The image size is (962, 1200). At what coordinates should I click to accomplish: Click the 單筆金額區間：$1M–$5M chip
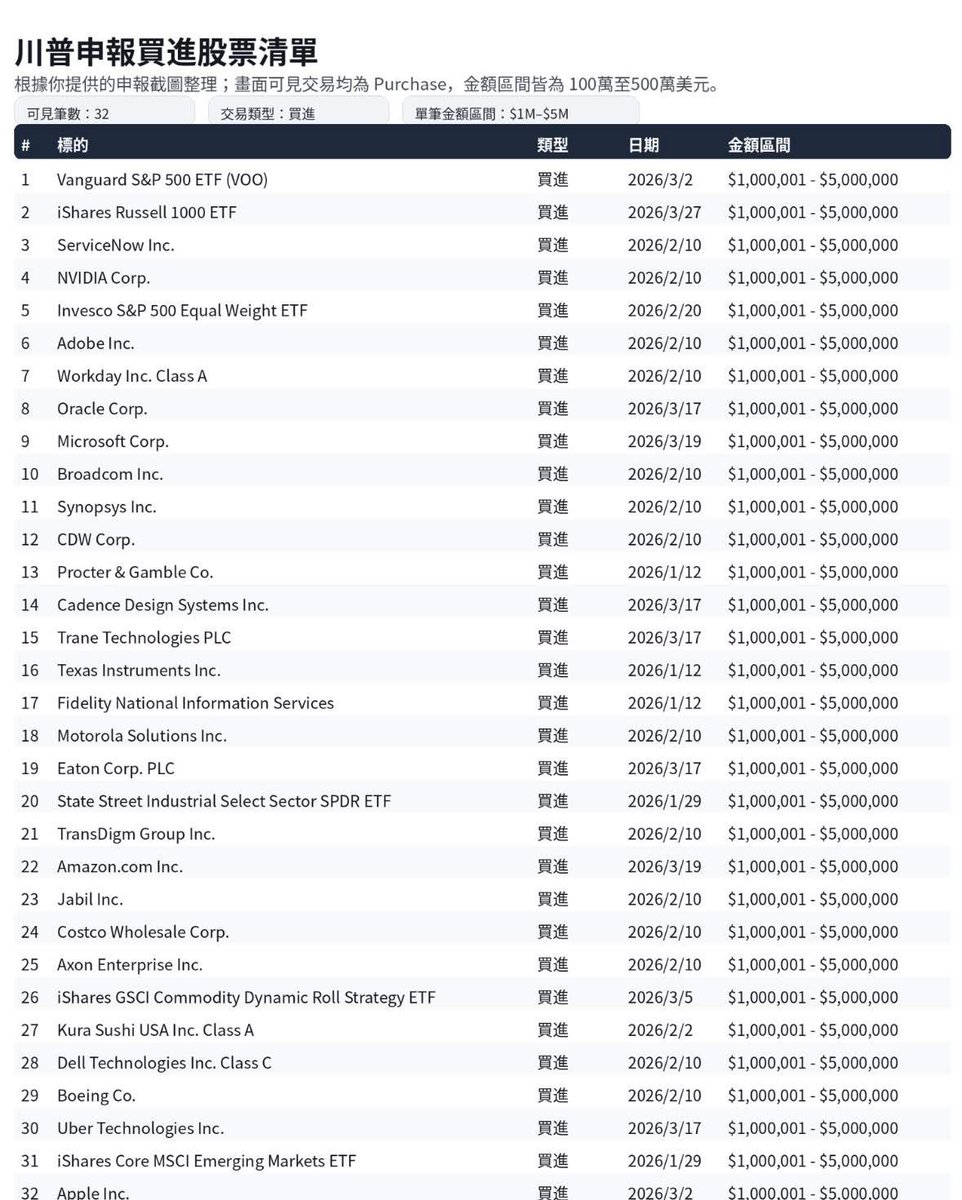520,113
